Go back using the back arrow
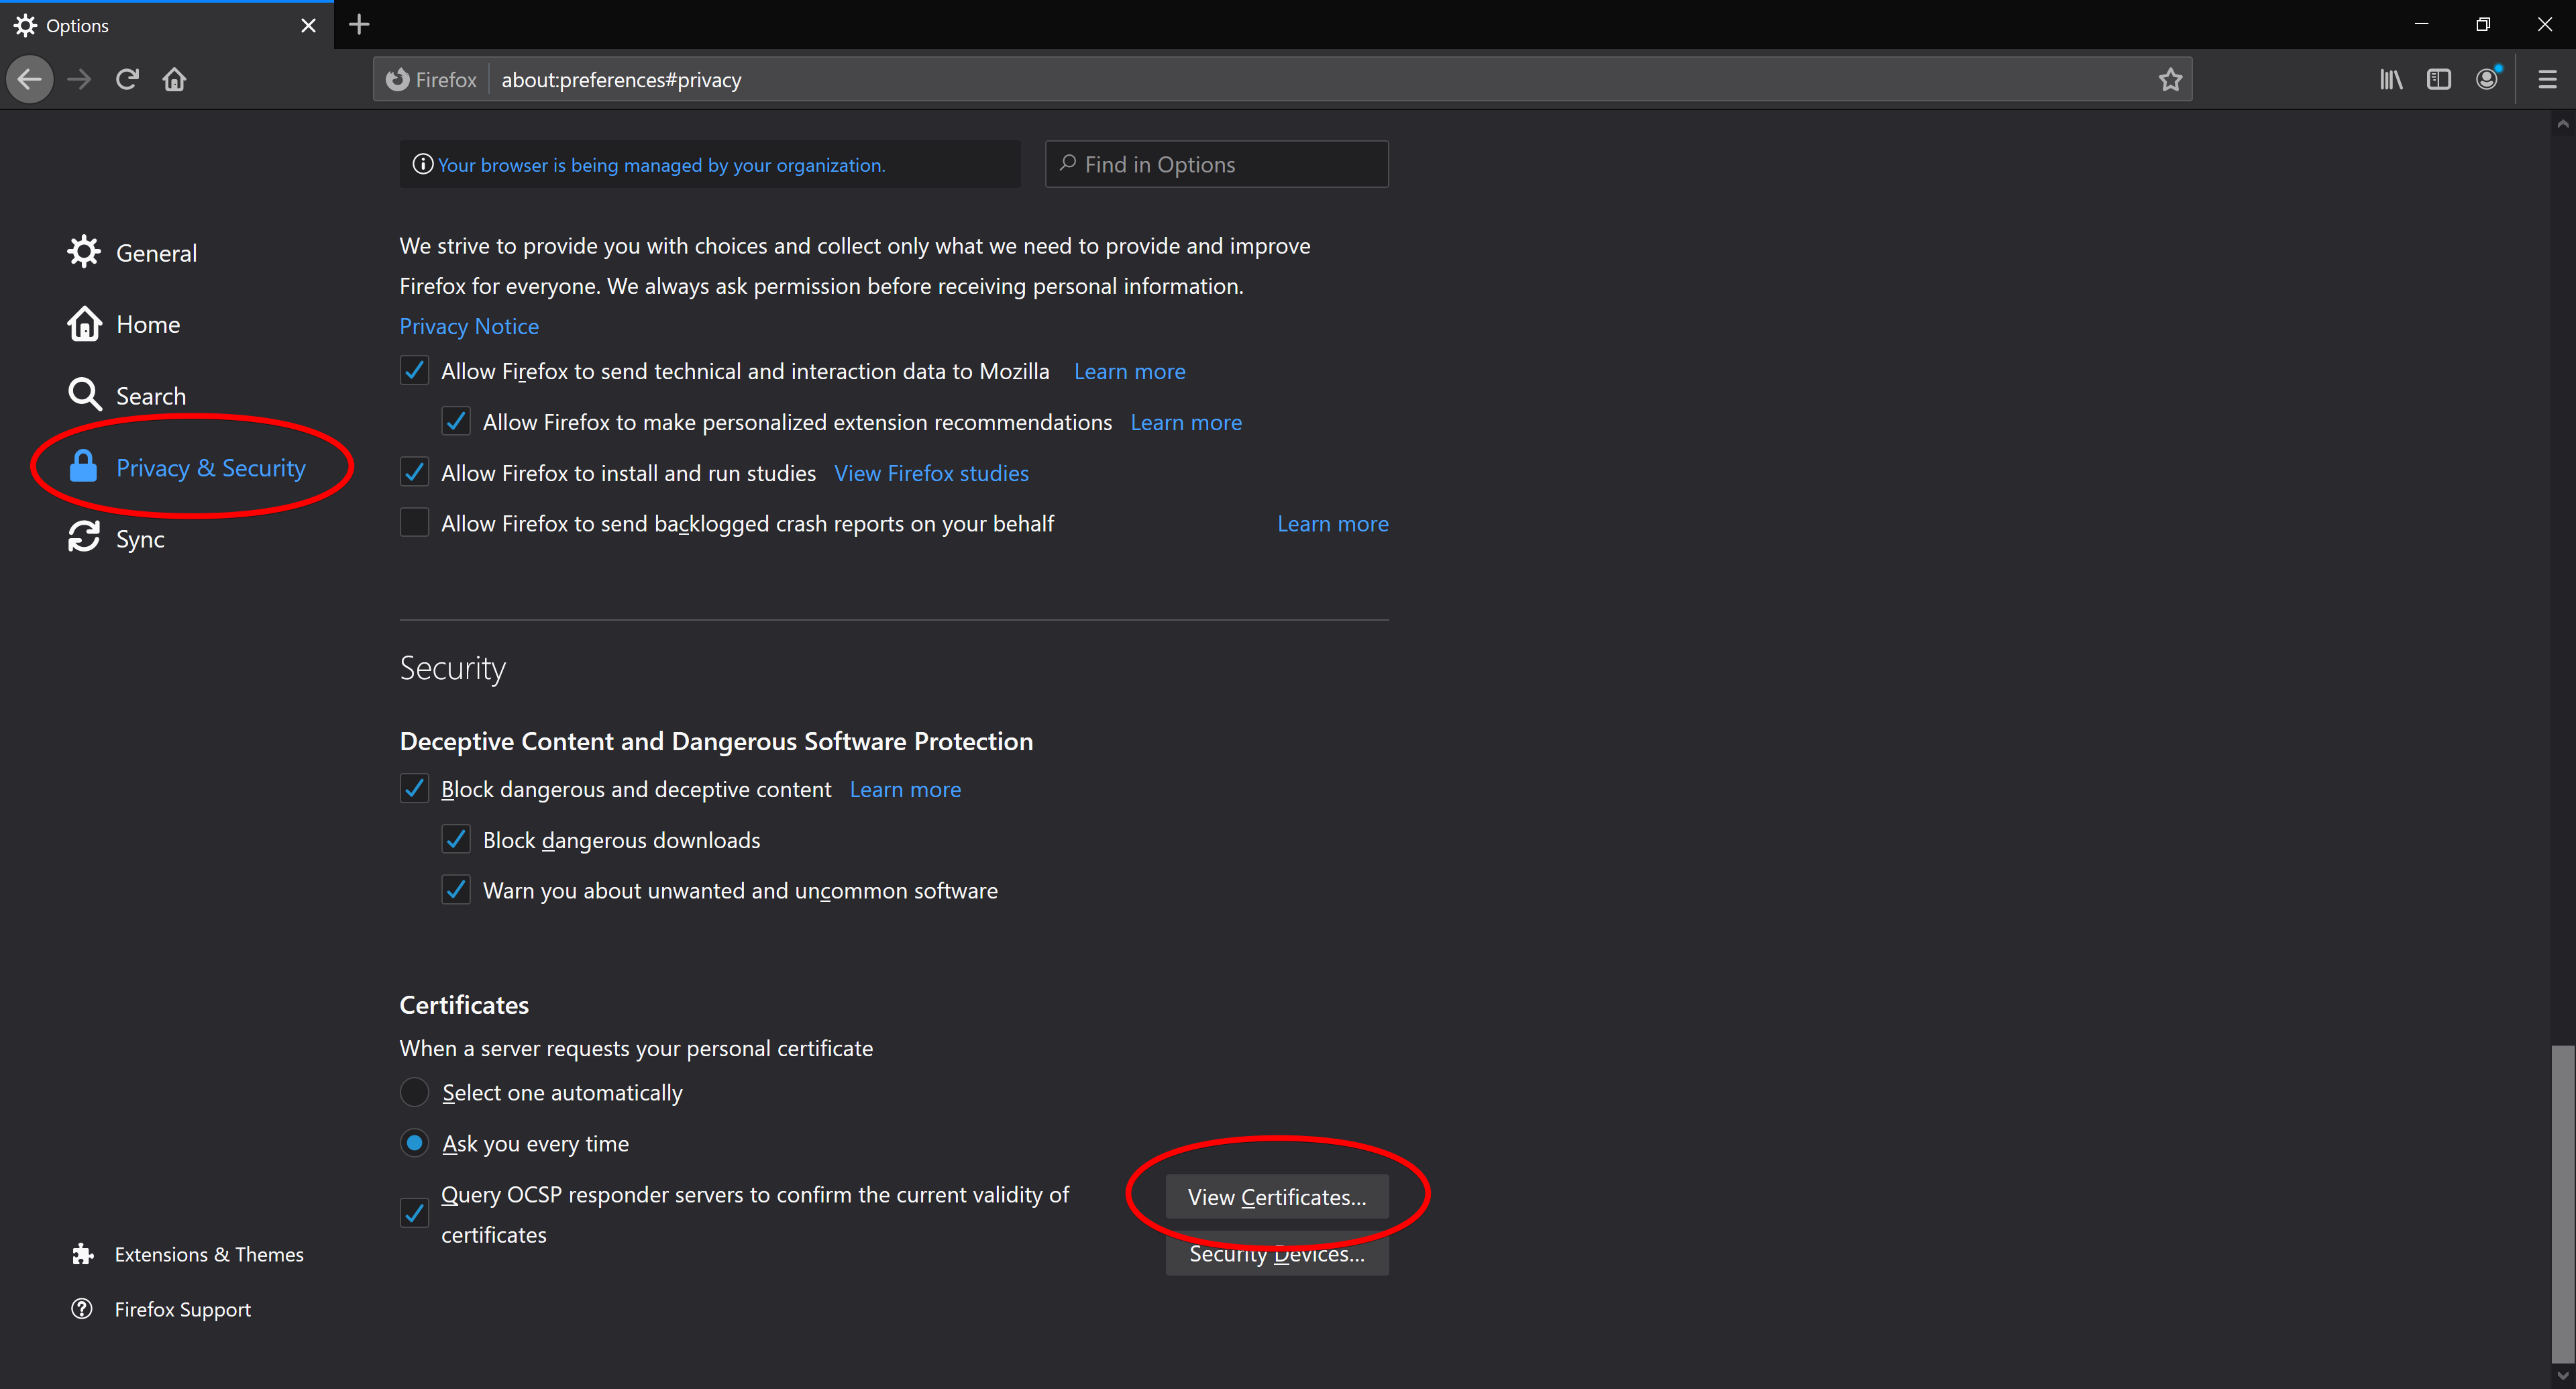 point(29,79)
